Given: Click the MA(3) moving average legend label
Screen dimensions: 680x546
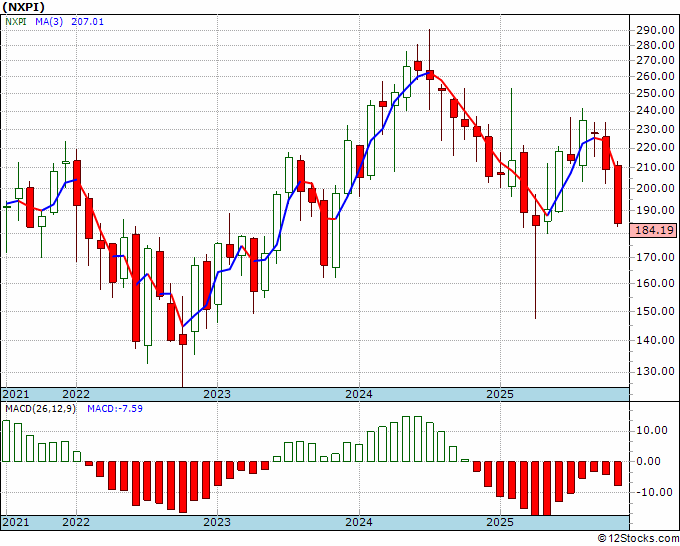Looking at the screenshot, I should tap(49, 21).
